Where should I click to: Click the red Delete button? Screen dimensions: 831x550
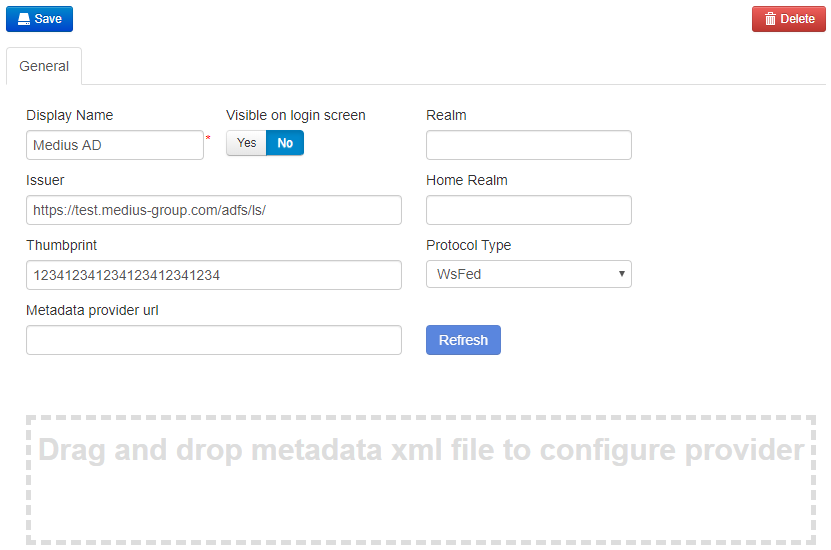click(789, 19)
